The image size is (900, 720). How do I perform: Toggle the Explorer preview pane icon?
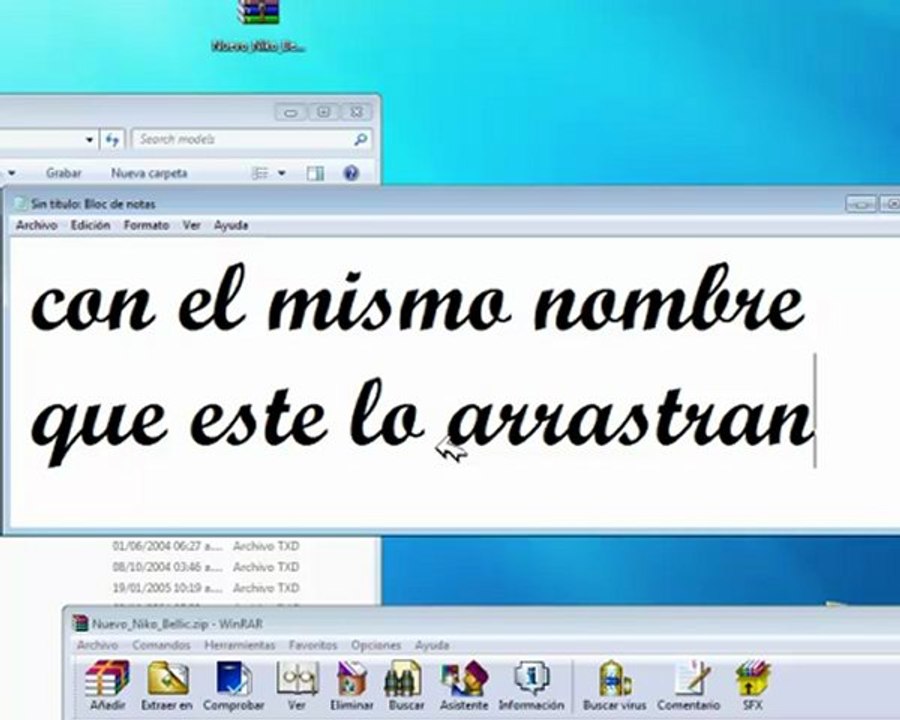point(315,173)
